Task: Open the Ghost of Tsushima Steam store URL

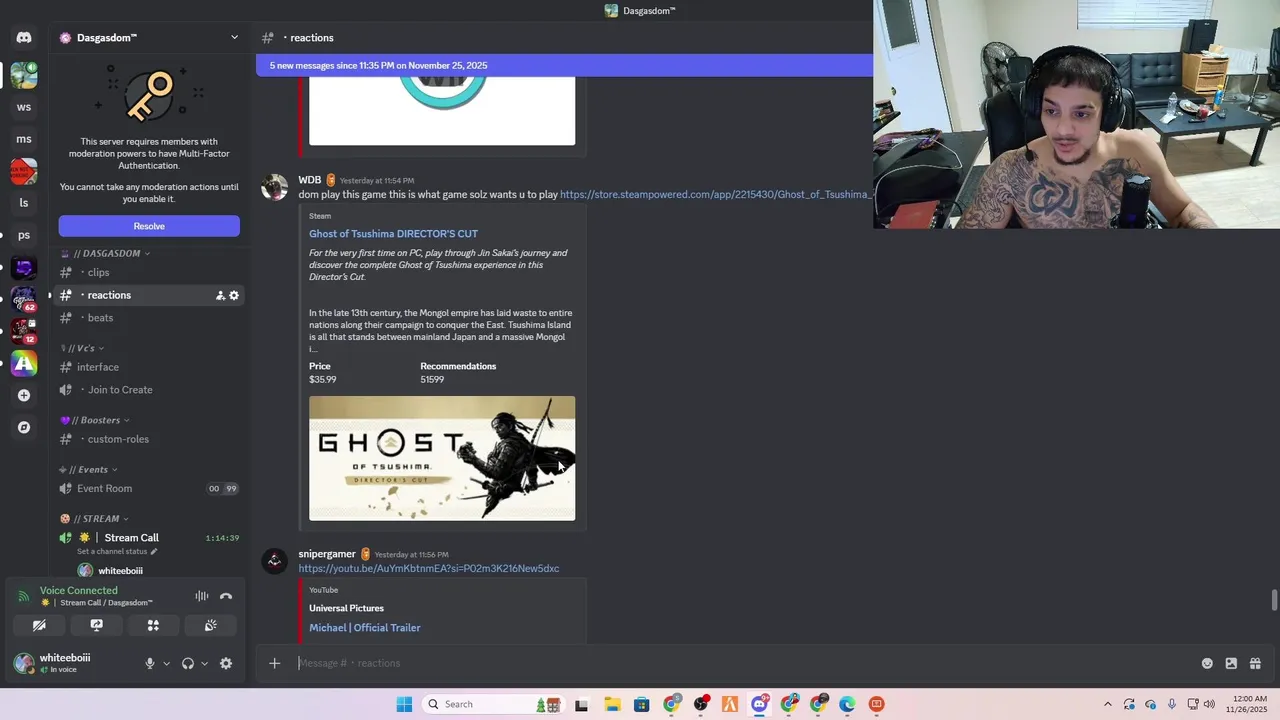Action: (716, 194)
